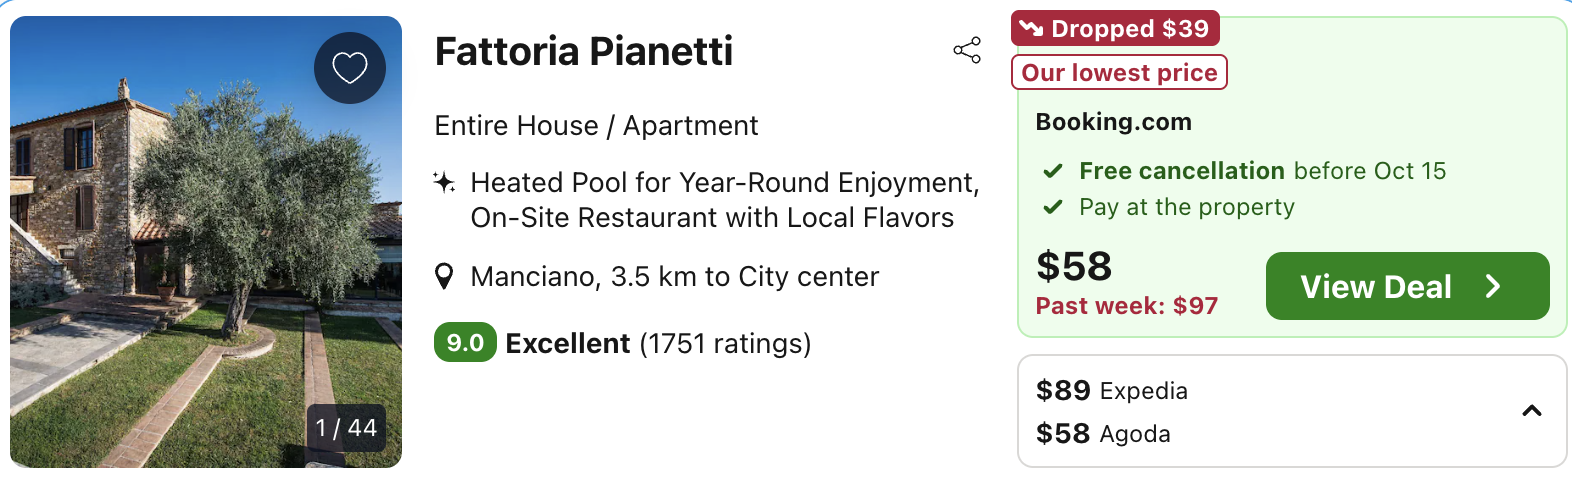Image resolution: width=1572 pixels, height=478 pixels.
Task: Click the Our lowest price label
Action: coord(1119,73)
